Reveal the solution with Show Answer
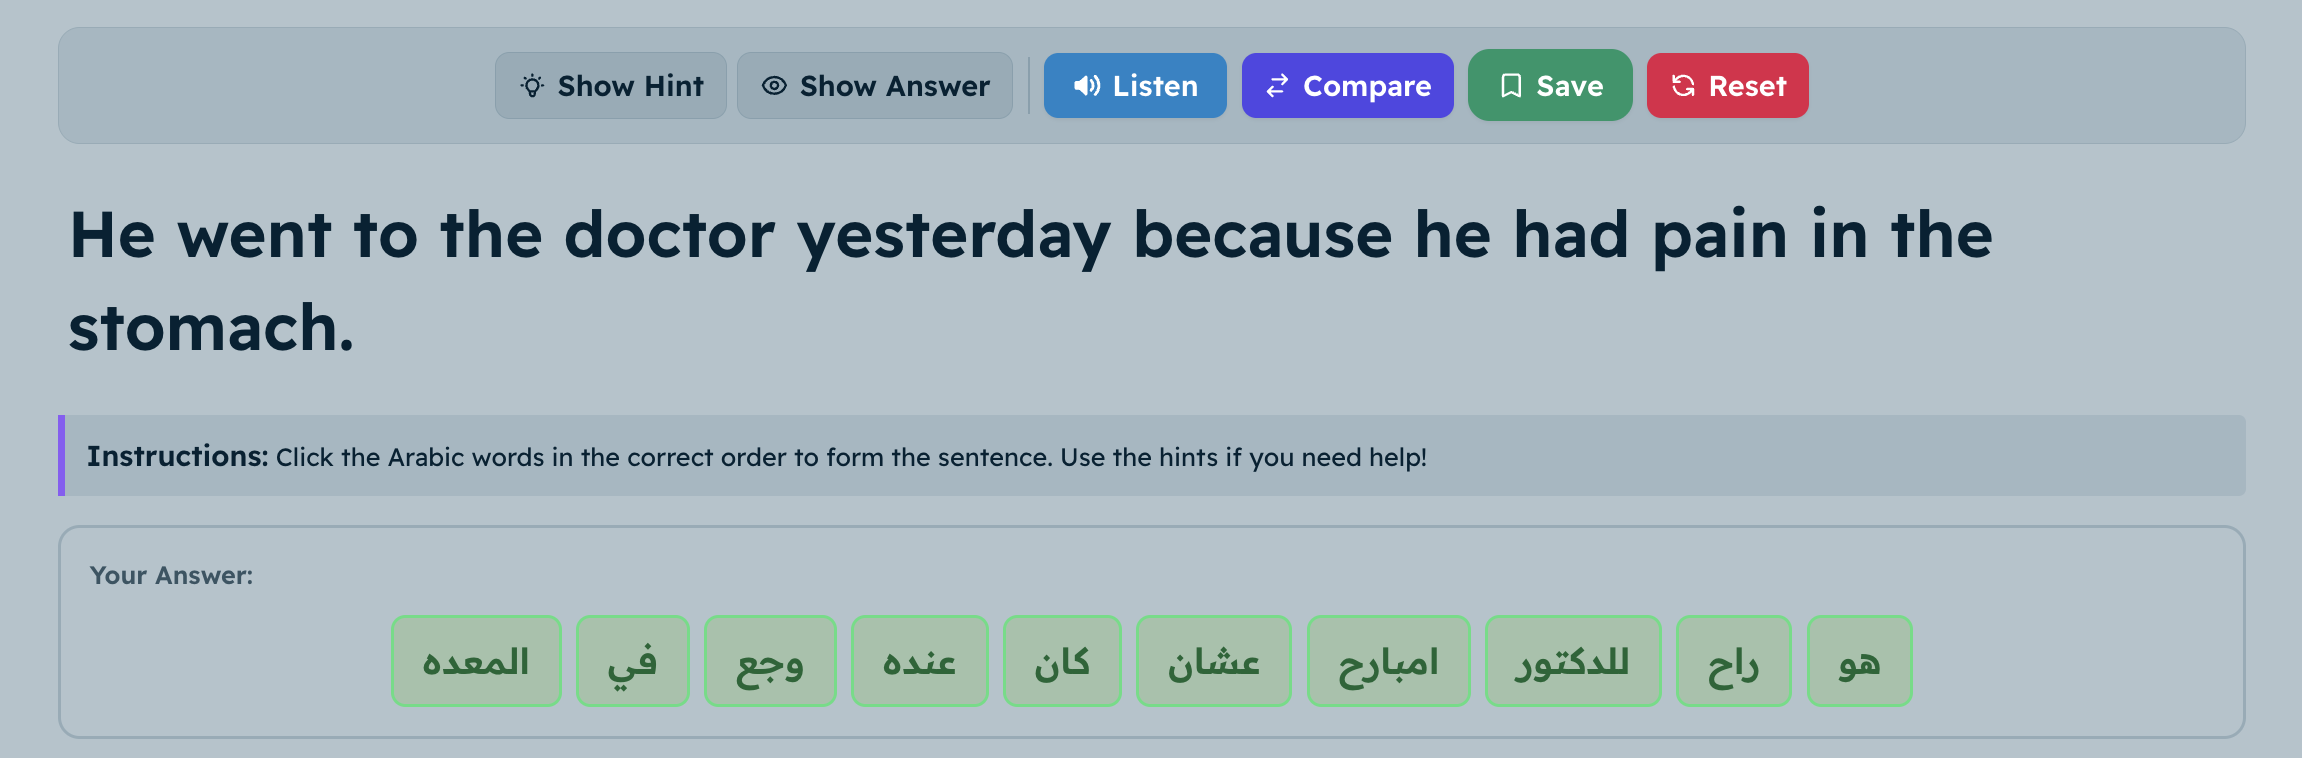Image resolution: width=2302 pixels, height=758 pixels. click(x=875, y=85)
